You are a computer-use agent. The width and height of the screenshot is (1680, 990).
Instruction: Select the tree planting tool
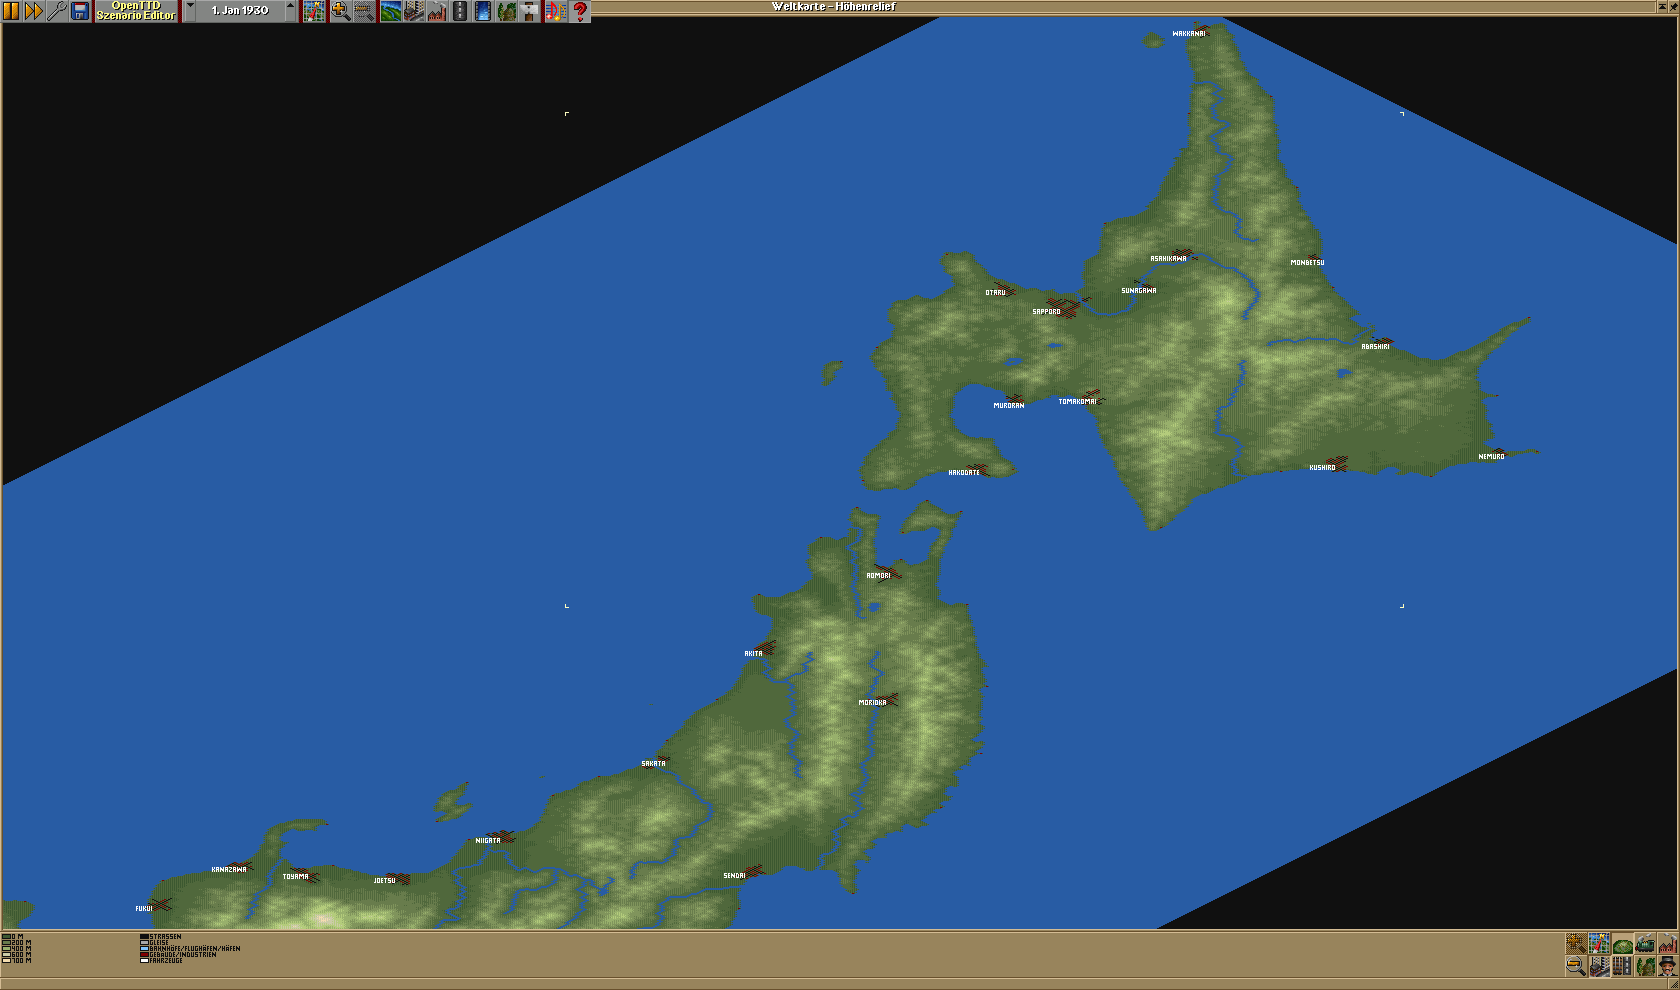coord(507,11)
